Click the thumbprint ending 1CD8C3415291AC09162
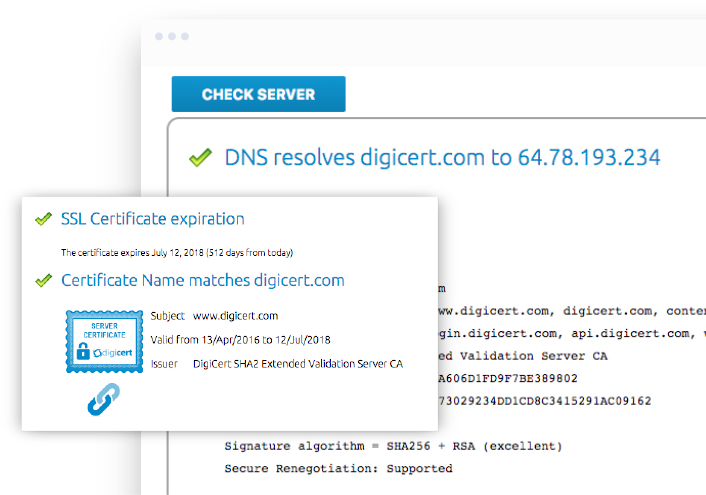 pos(544,401)
